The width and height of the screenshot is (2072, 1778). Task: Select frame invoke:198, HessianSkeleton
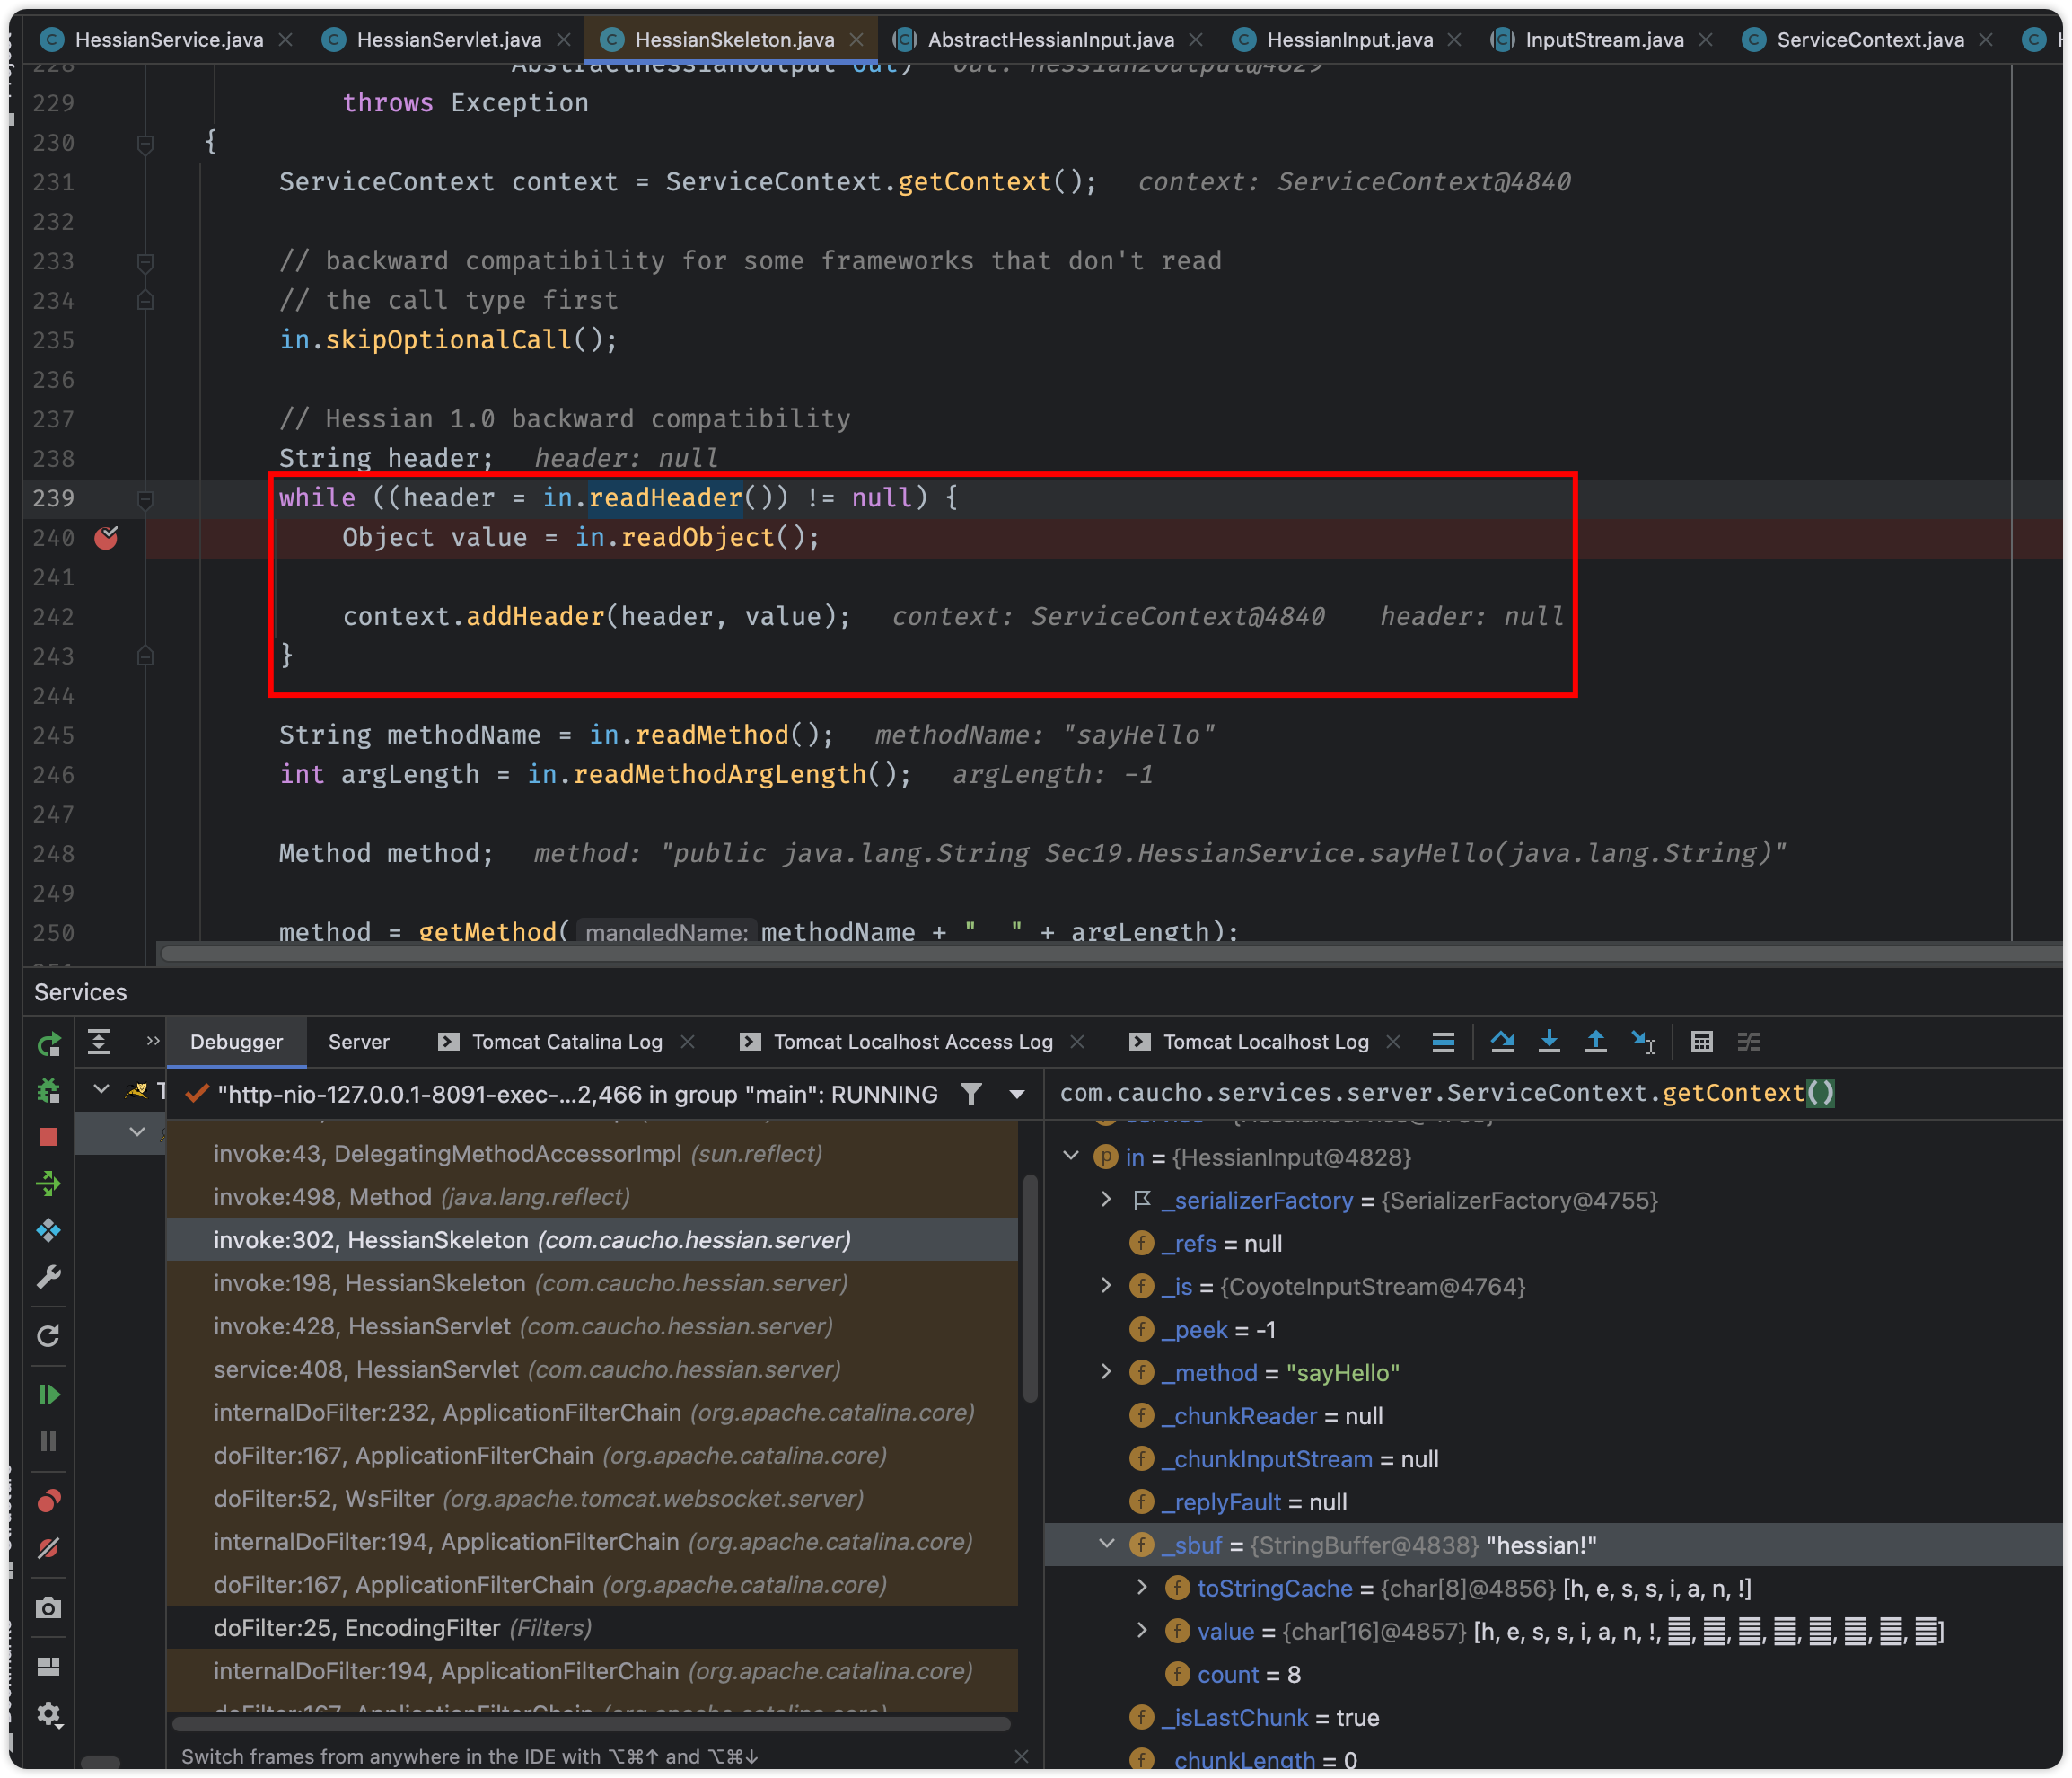(x=592, y=1283)
